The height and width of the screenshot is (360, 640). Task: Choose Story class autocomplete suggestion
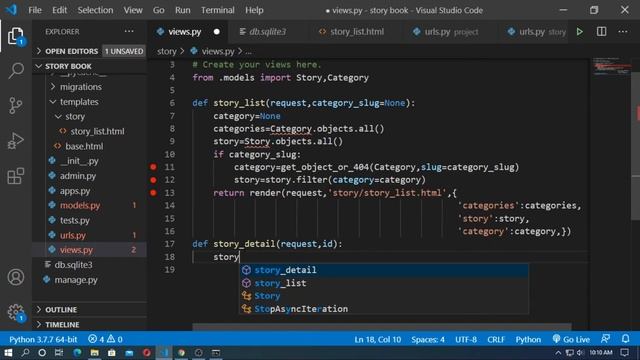pyautogui.click(x=384, y=296)
